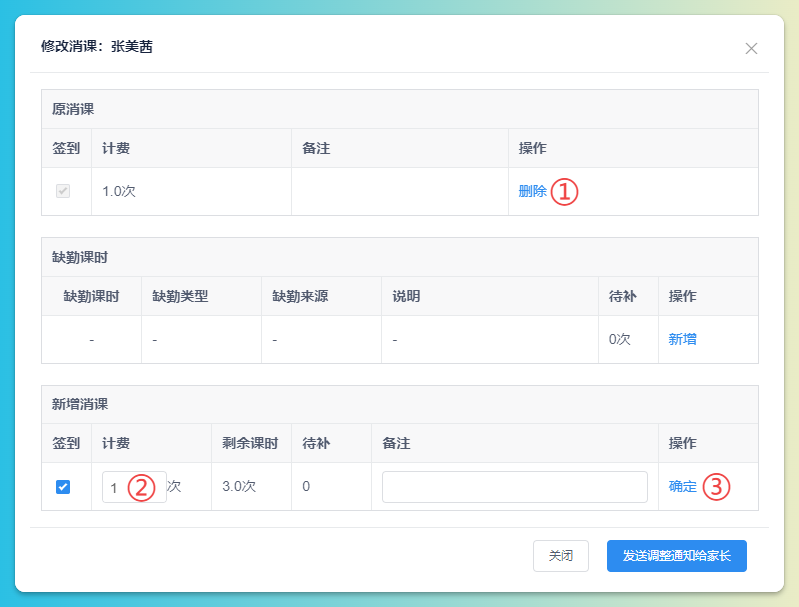Focus the 备注 text input in 新增消课
799x607 pixels.
tap(515, 487)
